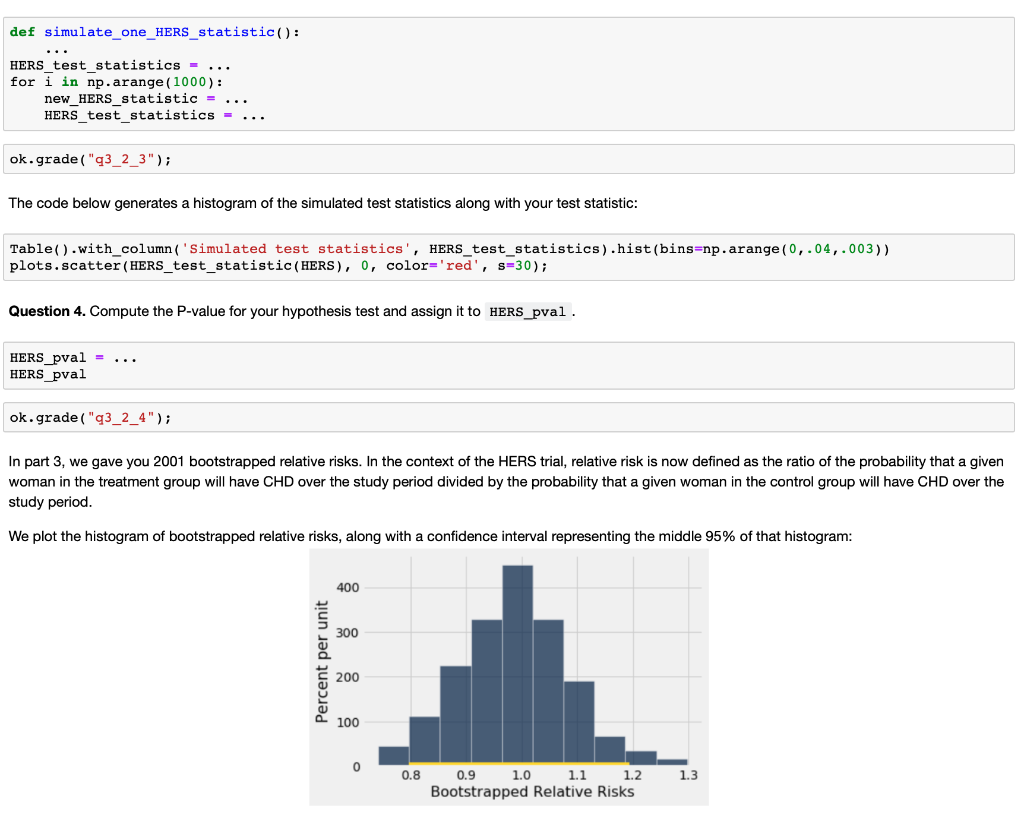Click the 'Bootstrapped Relative Risks' axis label

[532, 792]
